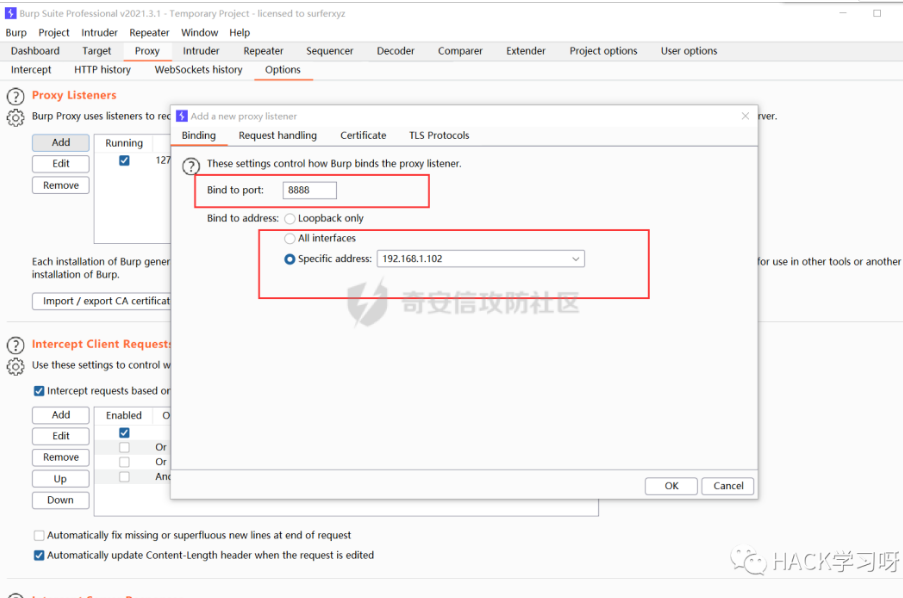
Task: Close the Add a new proxy listener dialog
Action: click(745, 116)
